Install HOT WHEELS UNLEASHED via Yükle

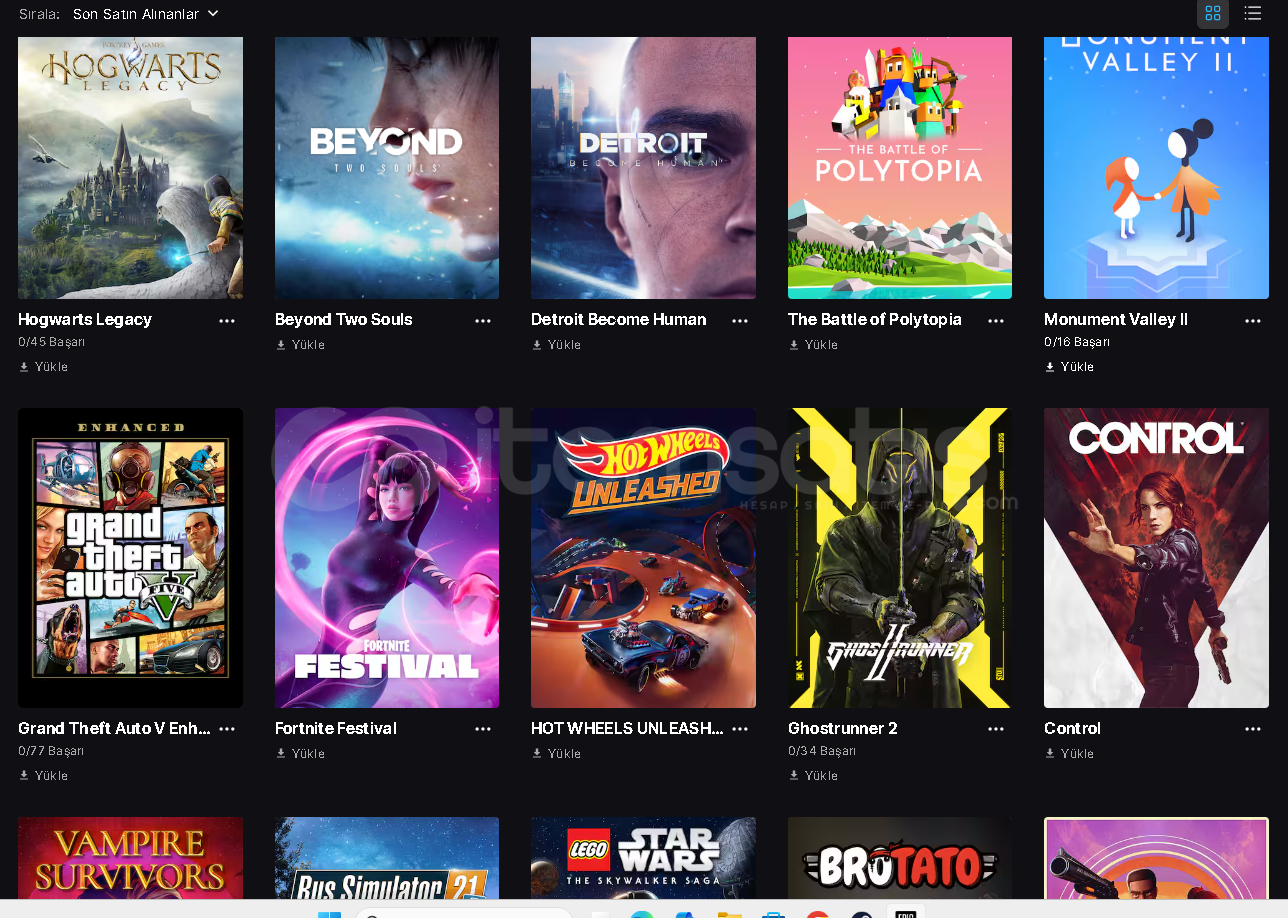click(556, 754)
